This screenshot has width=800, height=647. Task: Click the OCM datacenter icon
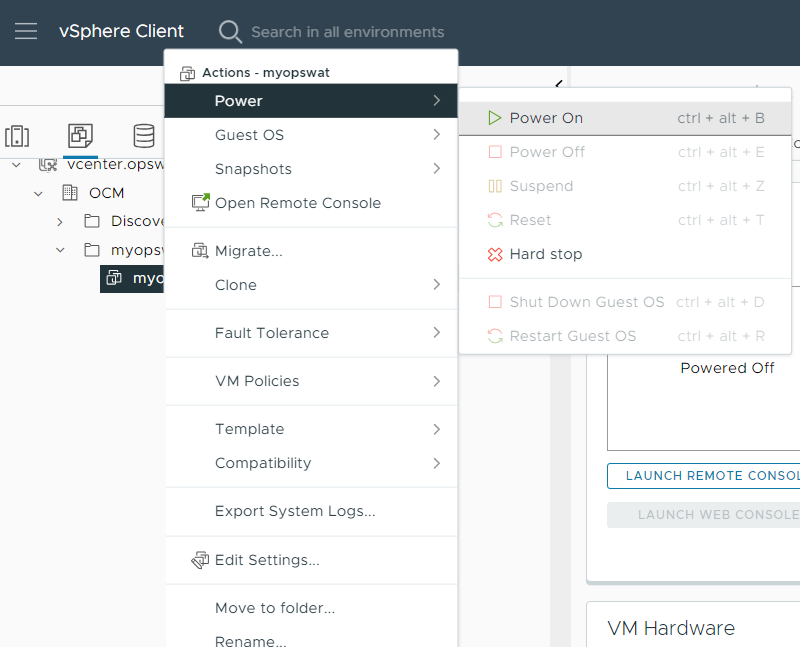click(70, 193)
